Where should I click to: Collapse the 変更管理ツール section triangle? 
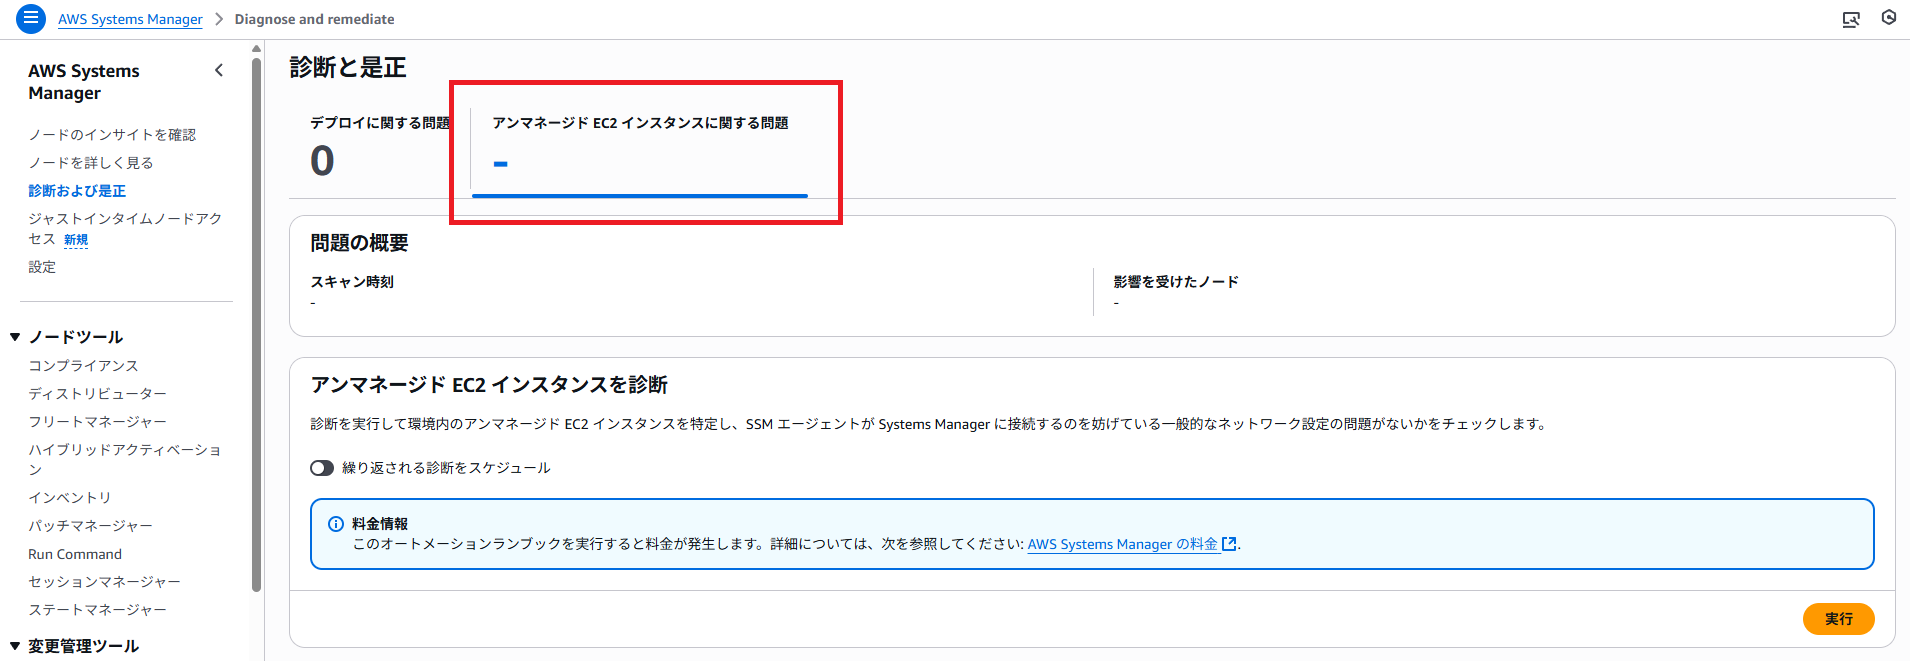coord(15,646)
